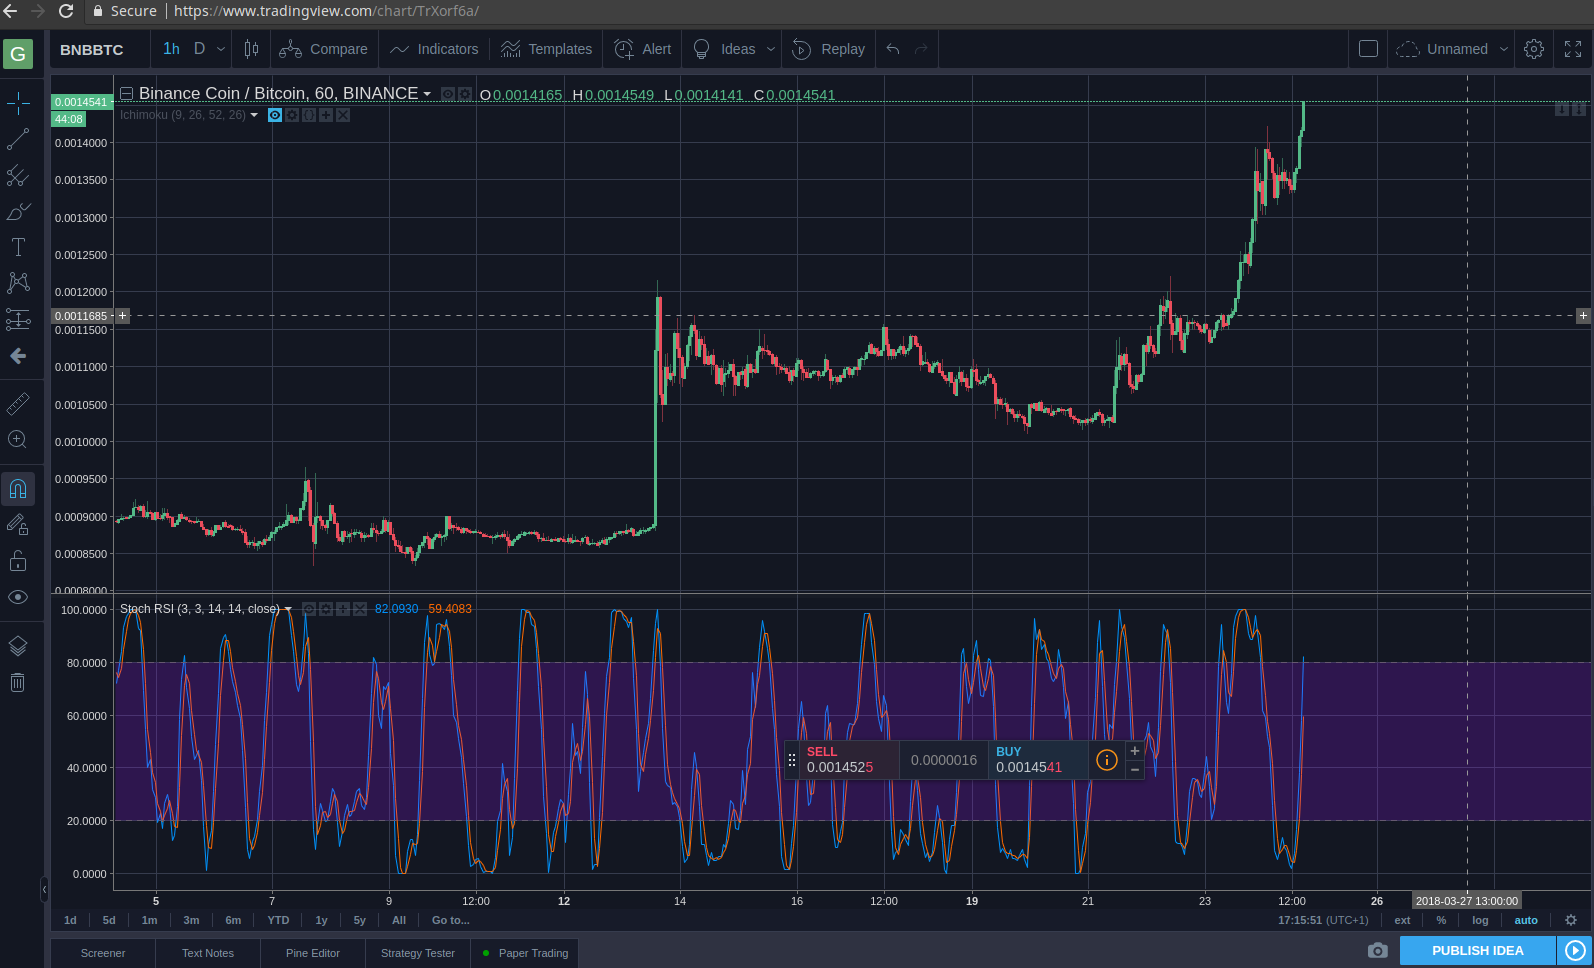Toggle percent scale

click(x=1441, y=920)
